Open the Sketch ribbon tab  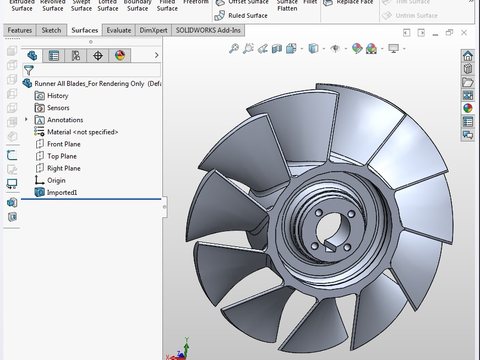click(51, 30)
